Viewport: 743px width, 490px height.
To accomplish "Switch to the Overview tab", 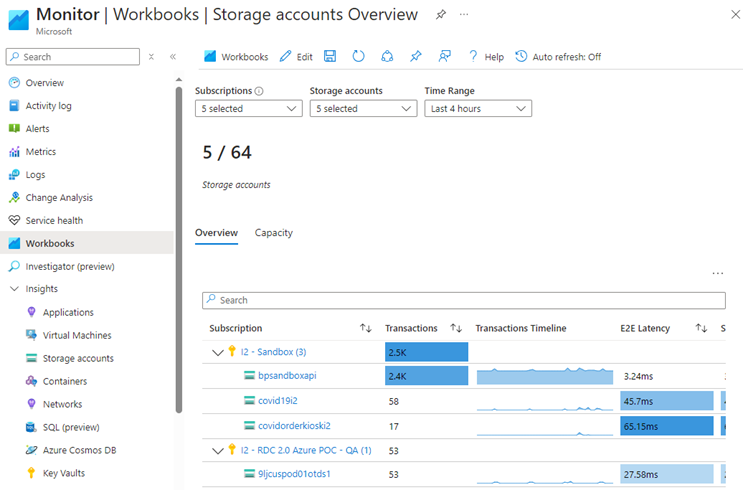I will pyautogui.click(x=217, y=233).
